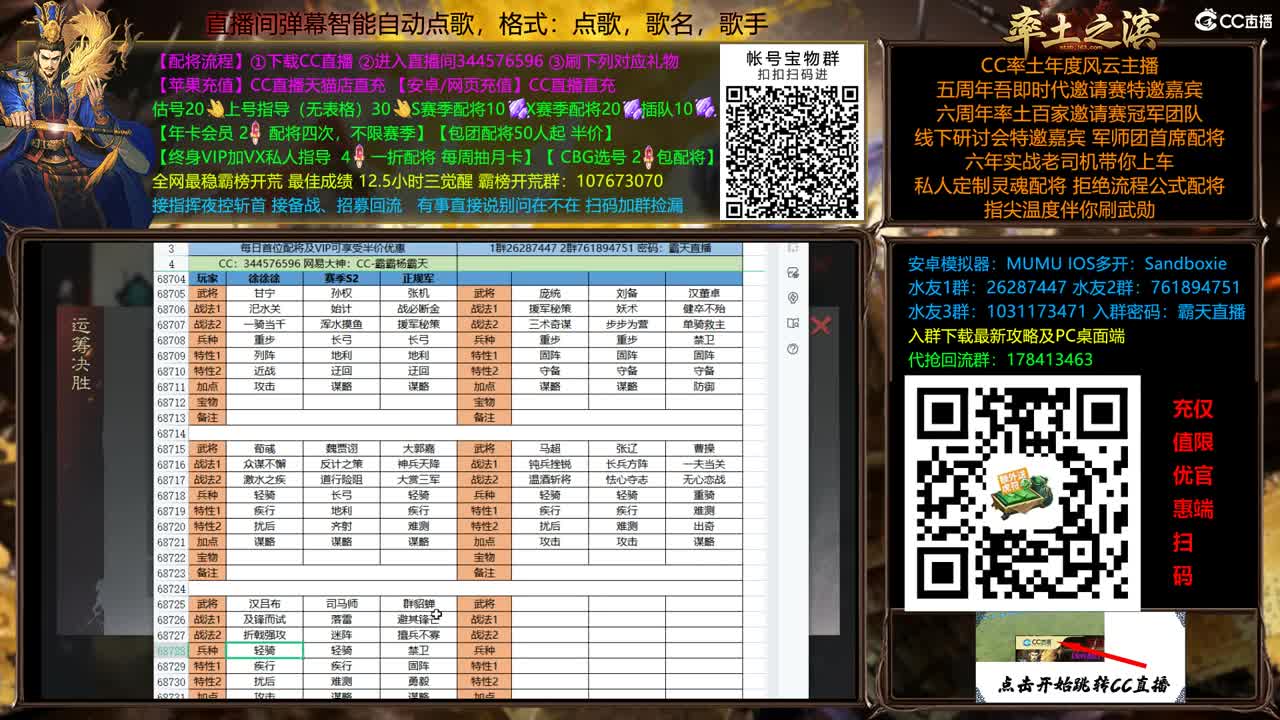Viewport: 1280px width, 720px height.
Task: Select row header 68704
Action: click(171, 278)
